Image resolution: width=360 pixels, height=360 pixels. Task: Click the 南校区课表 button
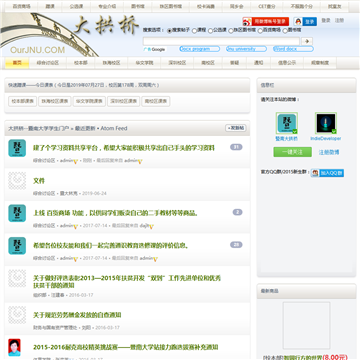(156, 101)
